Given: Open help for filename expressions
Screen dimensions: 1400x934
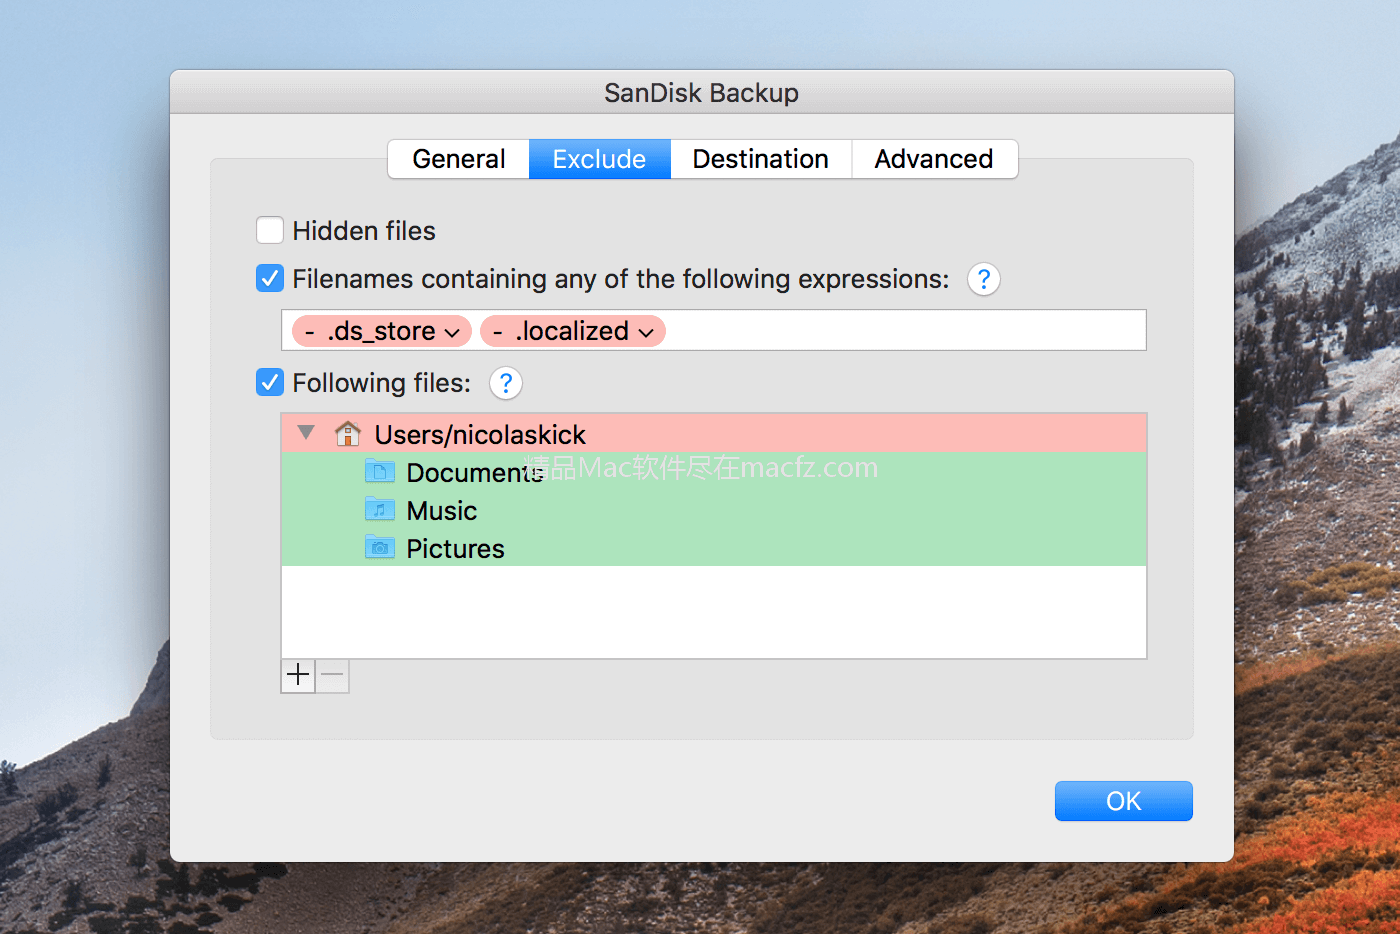Looking at the screenshot, I should (984, 279).
